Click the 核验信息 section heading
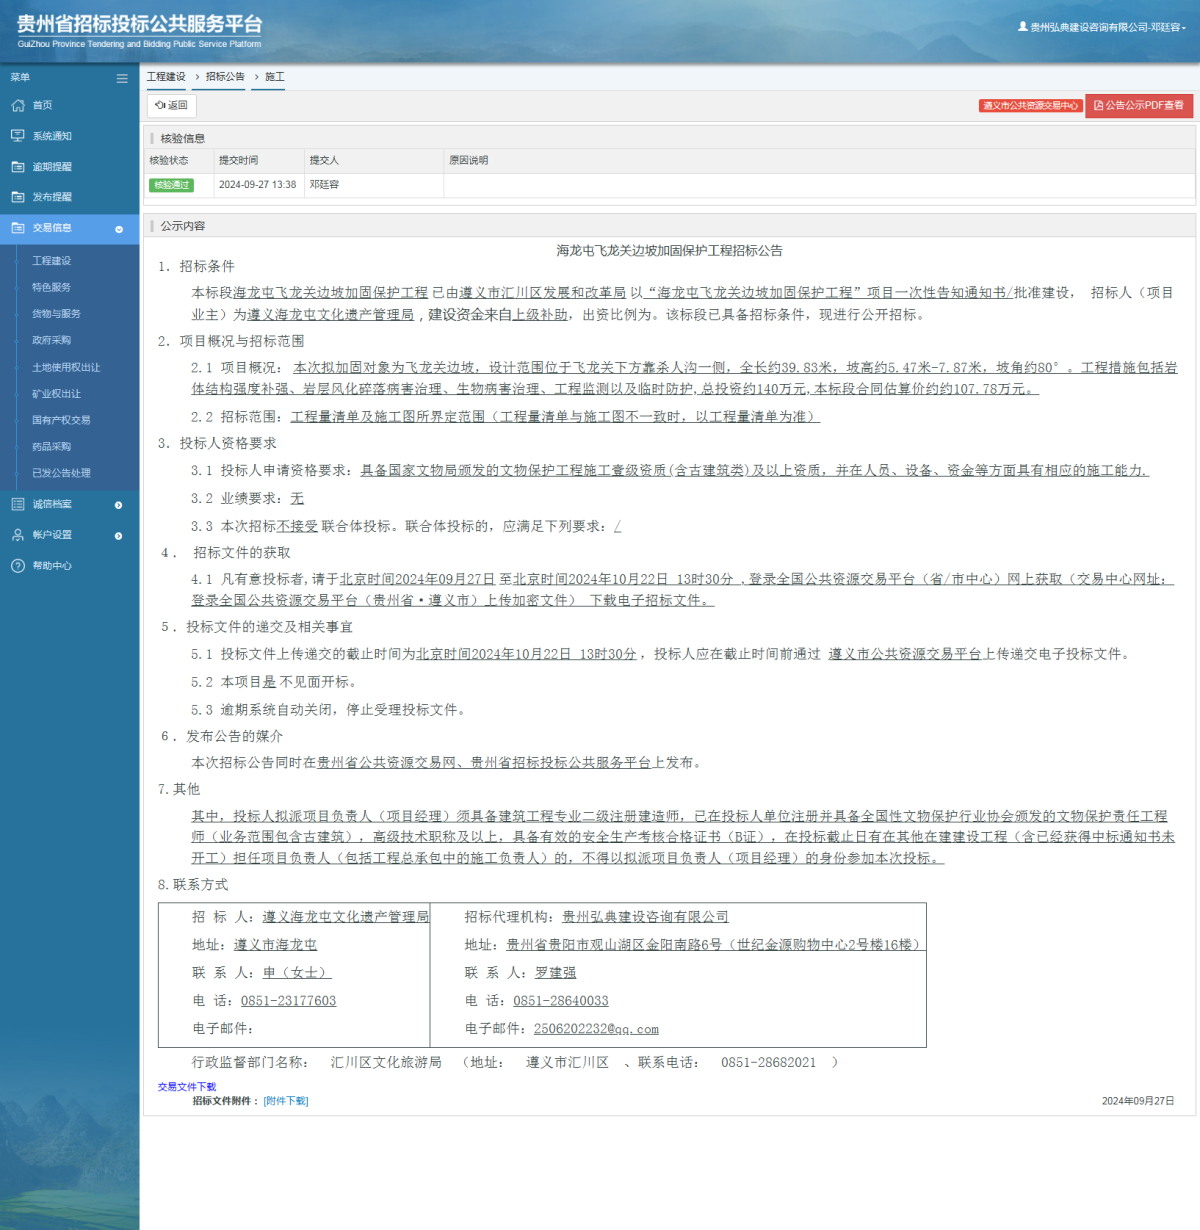 (x=182, y=139)
